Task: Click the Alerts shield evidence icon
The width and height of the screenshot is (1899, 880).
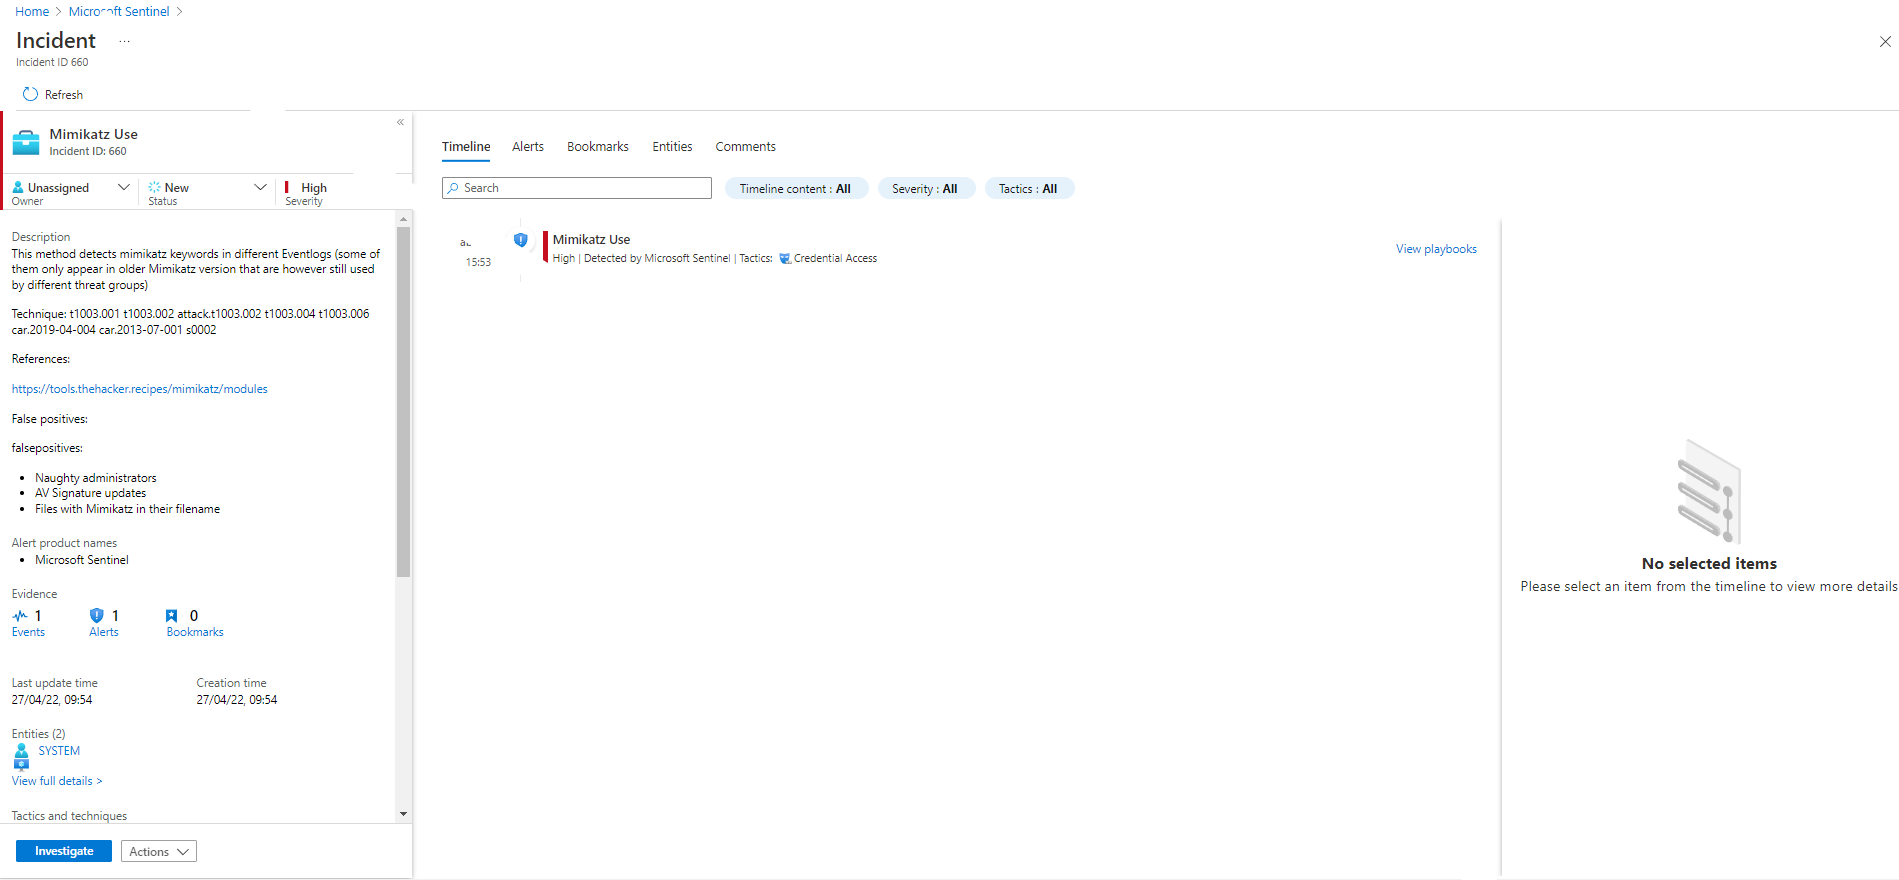Action: coord(97,616)
